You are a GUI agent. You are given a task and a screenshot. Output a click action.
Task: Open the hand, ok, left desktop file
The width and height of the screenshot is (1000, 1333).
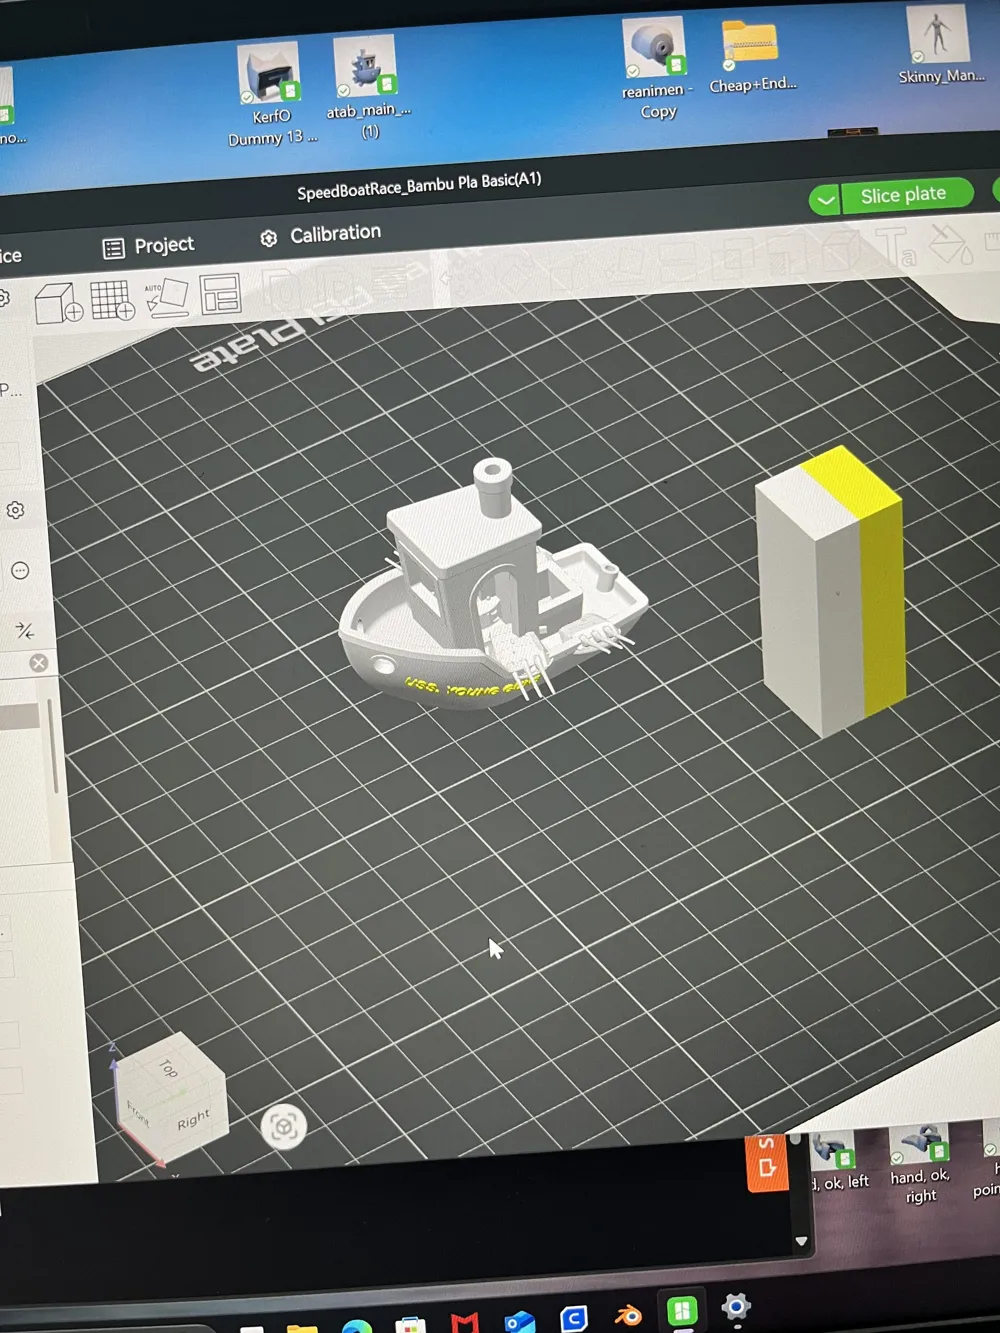coord(838,1162)
